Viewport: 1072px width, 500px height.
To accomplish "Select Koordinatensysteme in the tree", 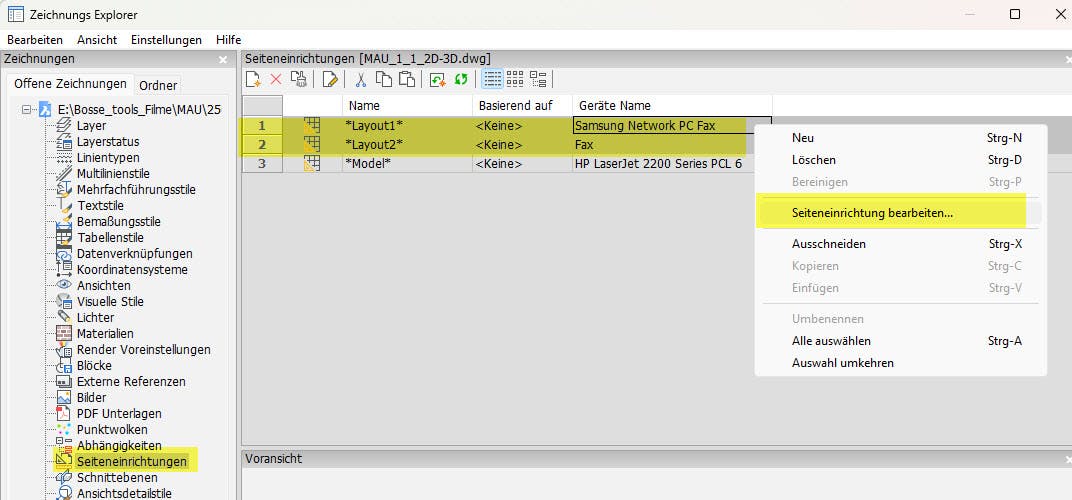I will coord(132,269).
